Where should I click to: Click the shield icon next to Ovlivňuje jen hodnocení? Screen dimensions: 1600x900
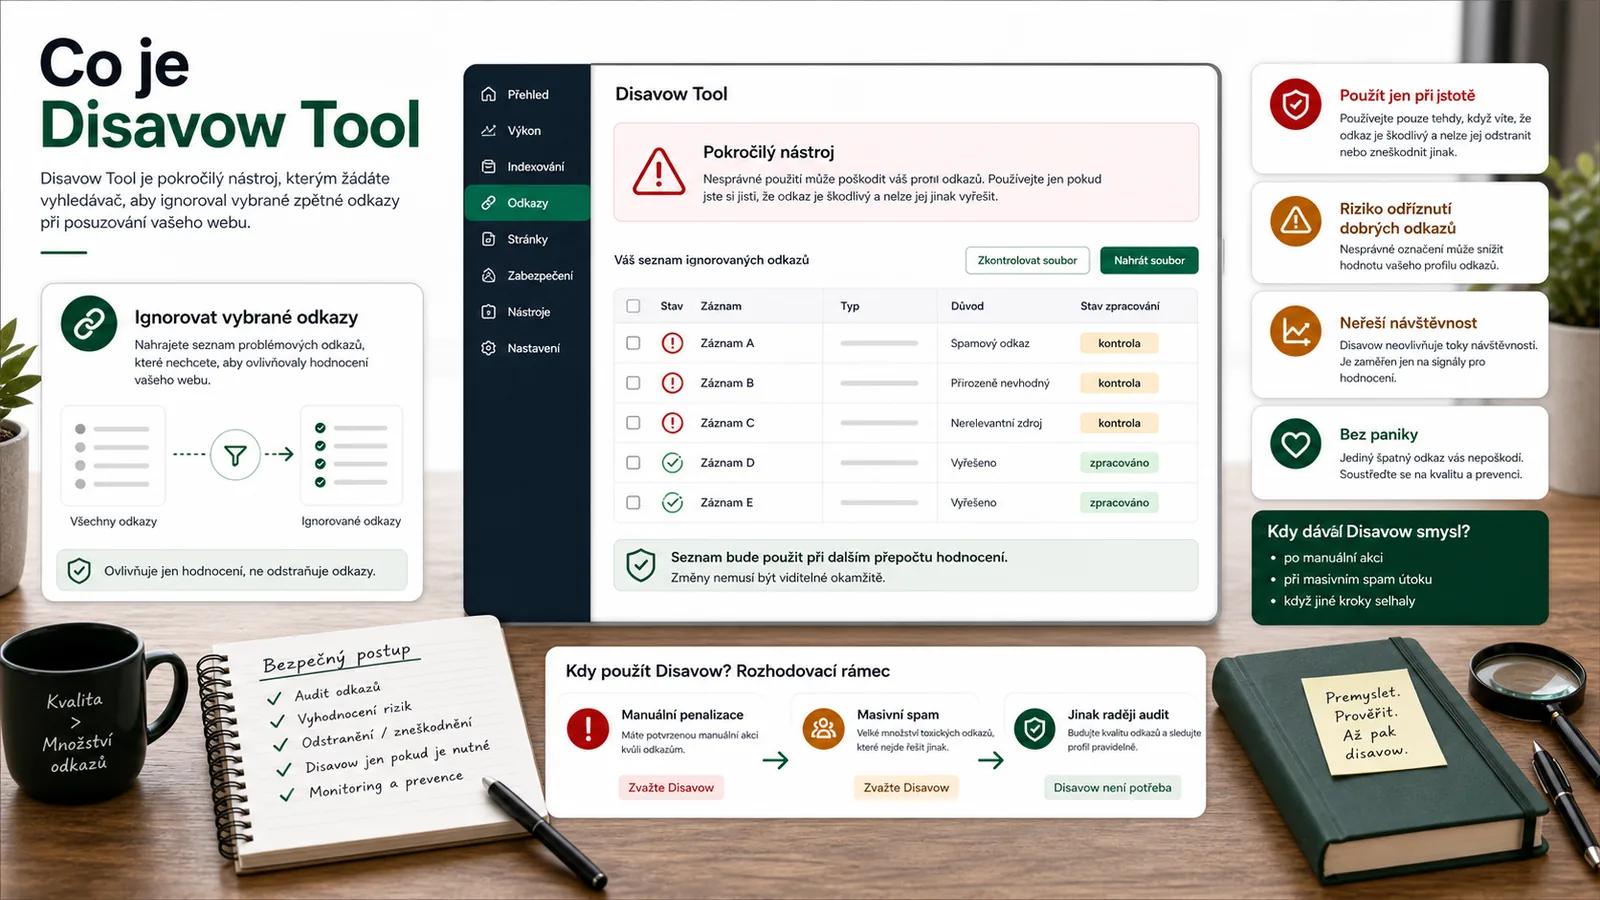(79, 571)
